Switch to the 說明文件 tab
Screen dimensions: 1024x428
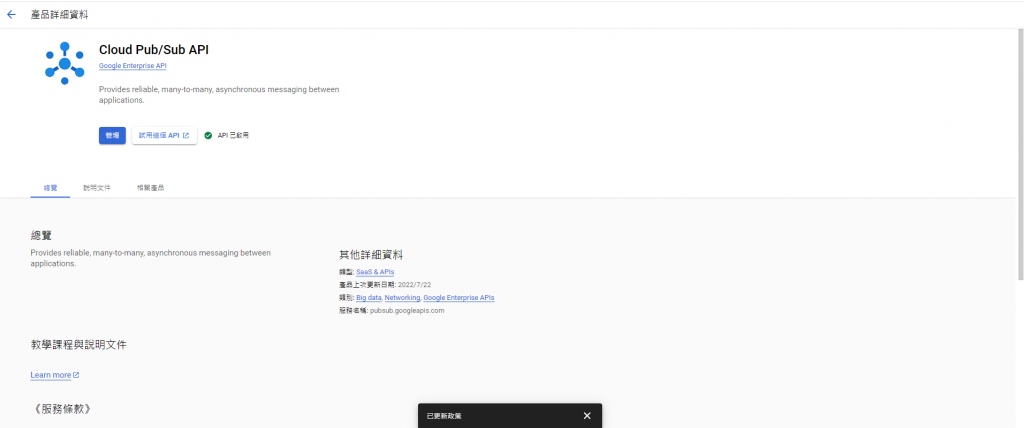click(x=97, y=188)
